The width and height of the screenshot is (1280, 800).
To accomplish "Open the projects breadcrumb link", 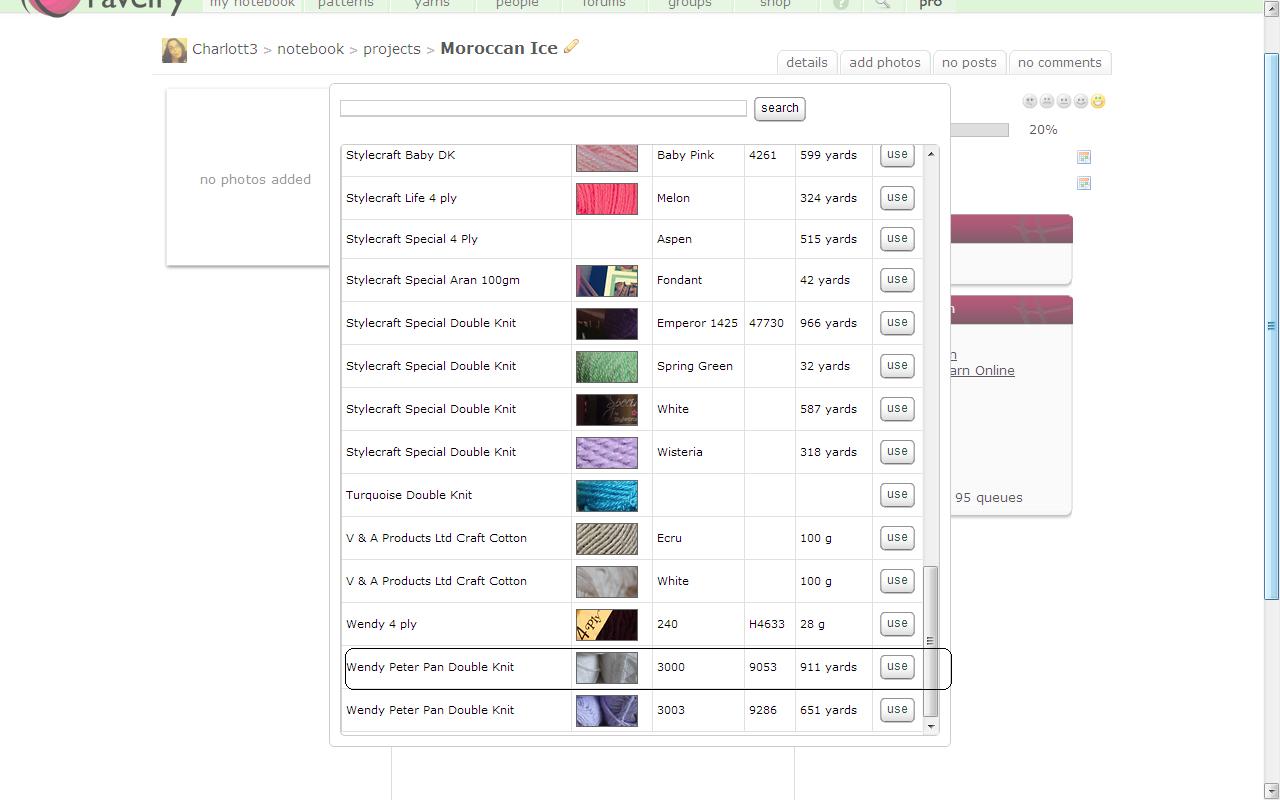I will click(391, 49).
